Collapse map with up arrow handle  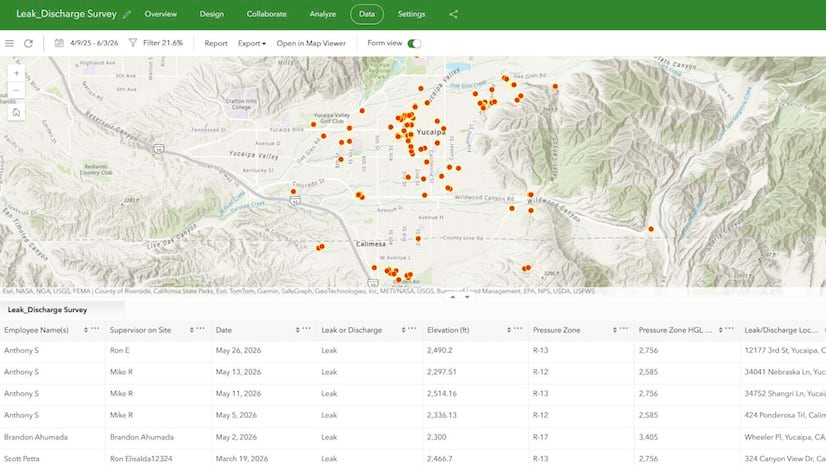click(x=452, y=298)
